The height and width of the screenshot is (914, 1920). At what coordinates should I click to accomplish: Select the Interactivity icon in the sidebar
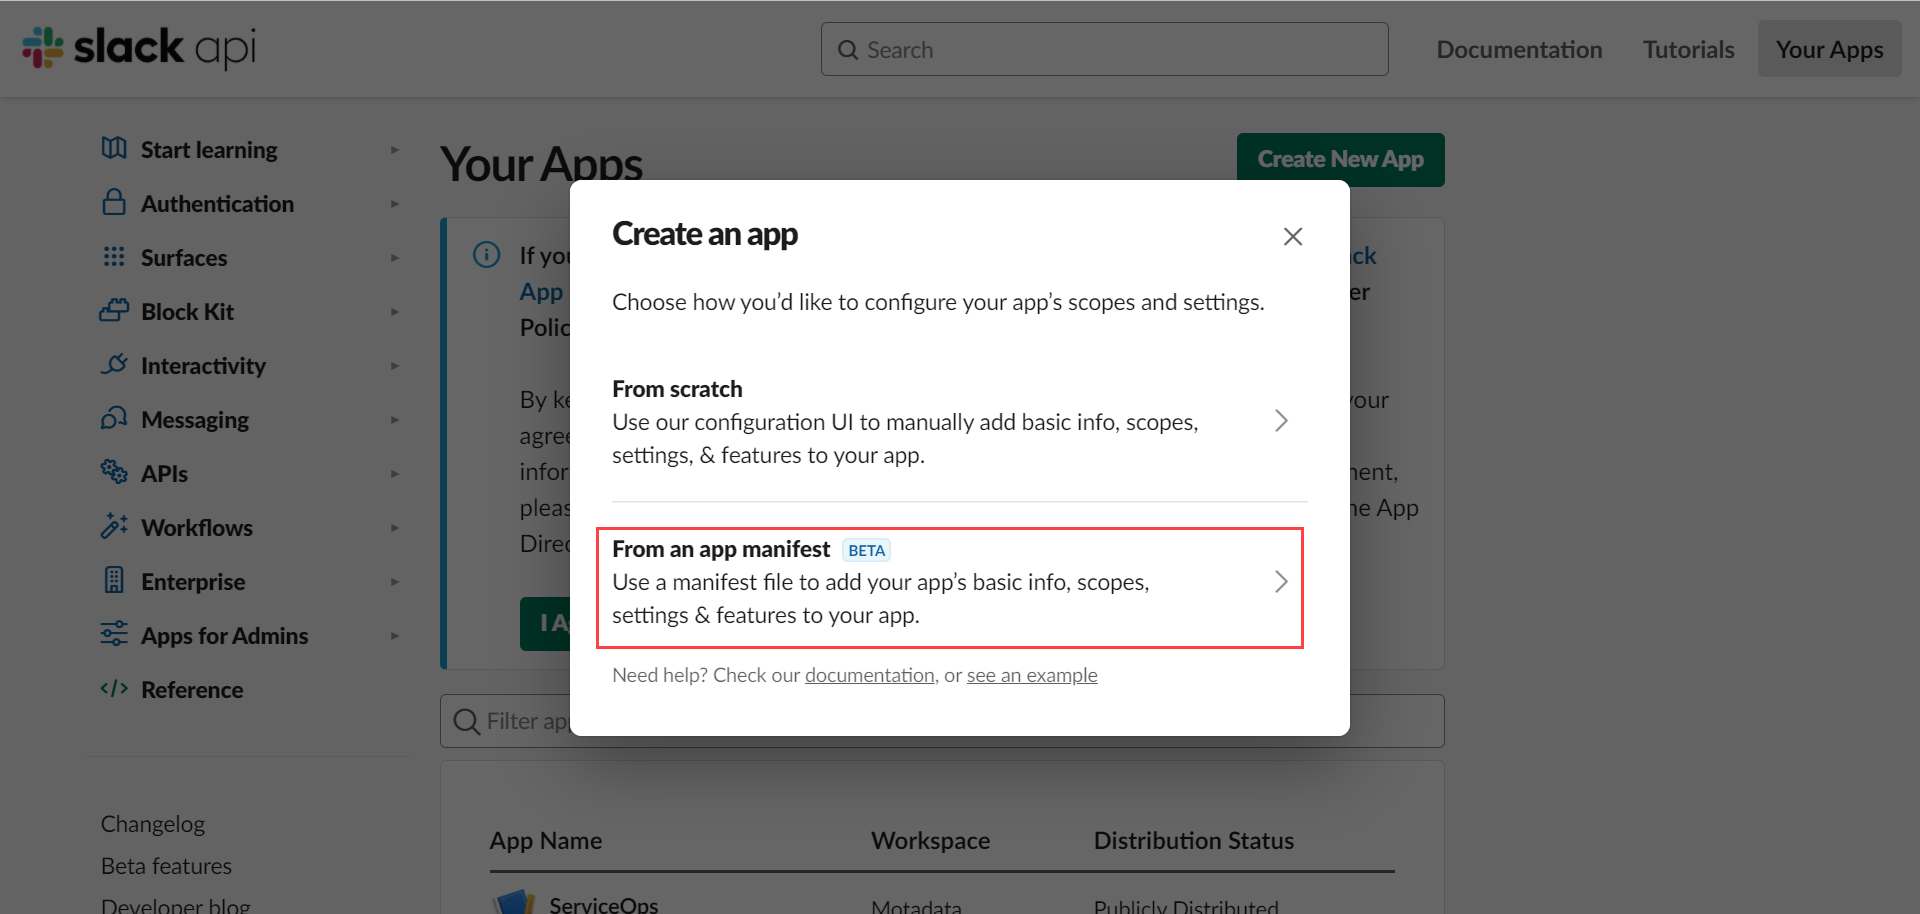[x=113, y=365]
